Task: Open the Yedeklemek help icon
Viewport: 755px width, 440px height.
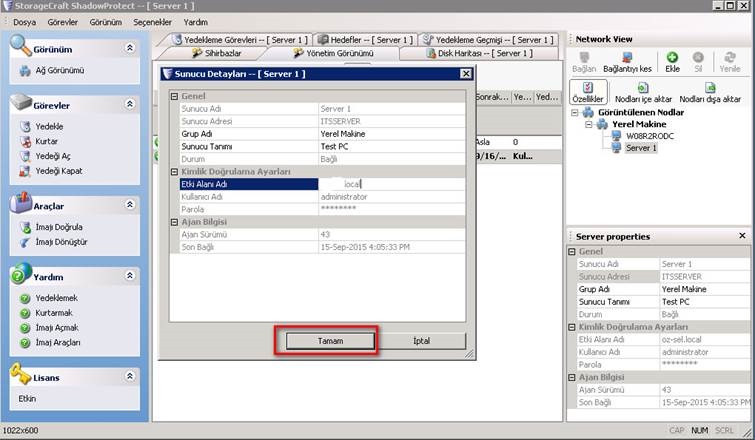Action: click(25, 298)
